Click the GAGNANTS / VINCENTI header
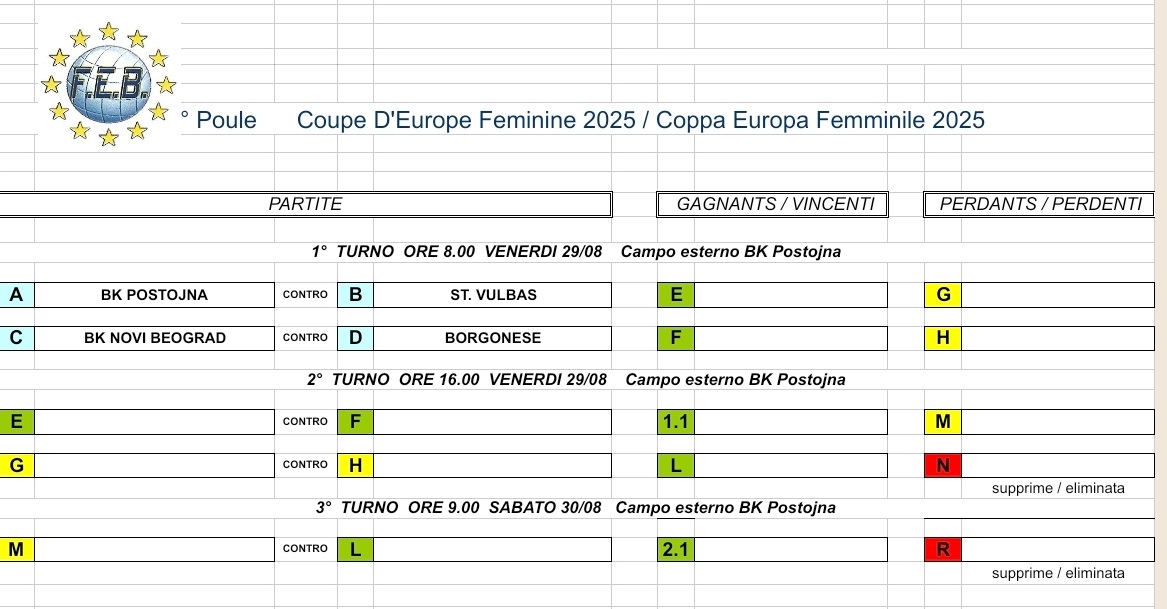This screenshot has height=609, width=1167. [773, 204]
